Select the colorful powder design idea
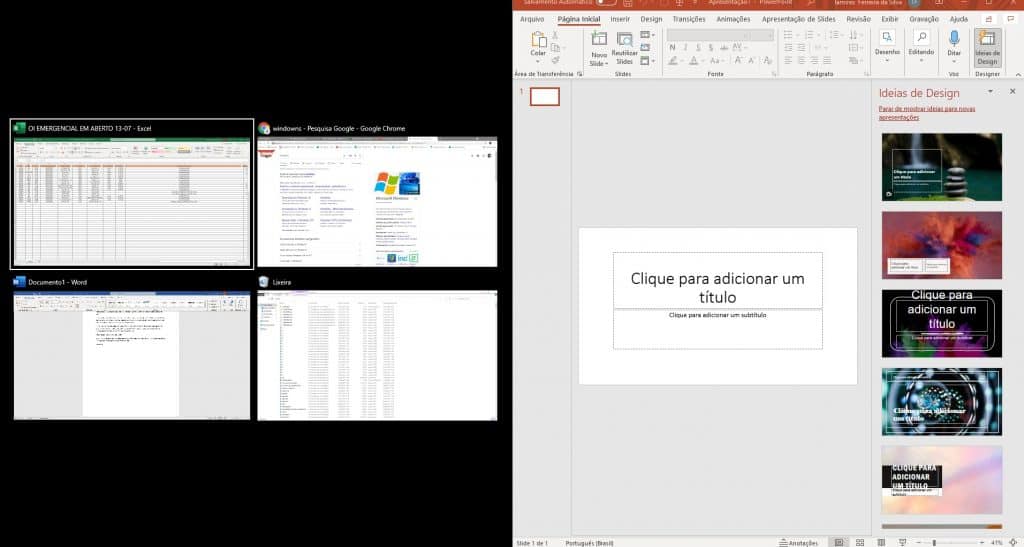 [941, 245]
